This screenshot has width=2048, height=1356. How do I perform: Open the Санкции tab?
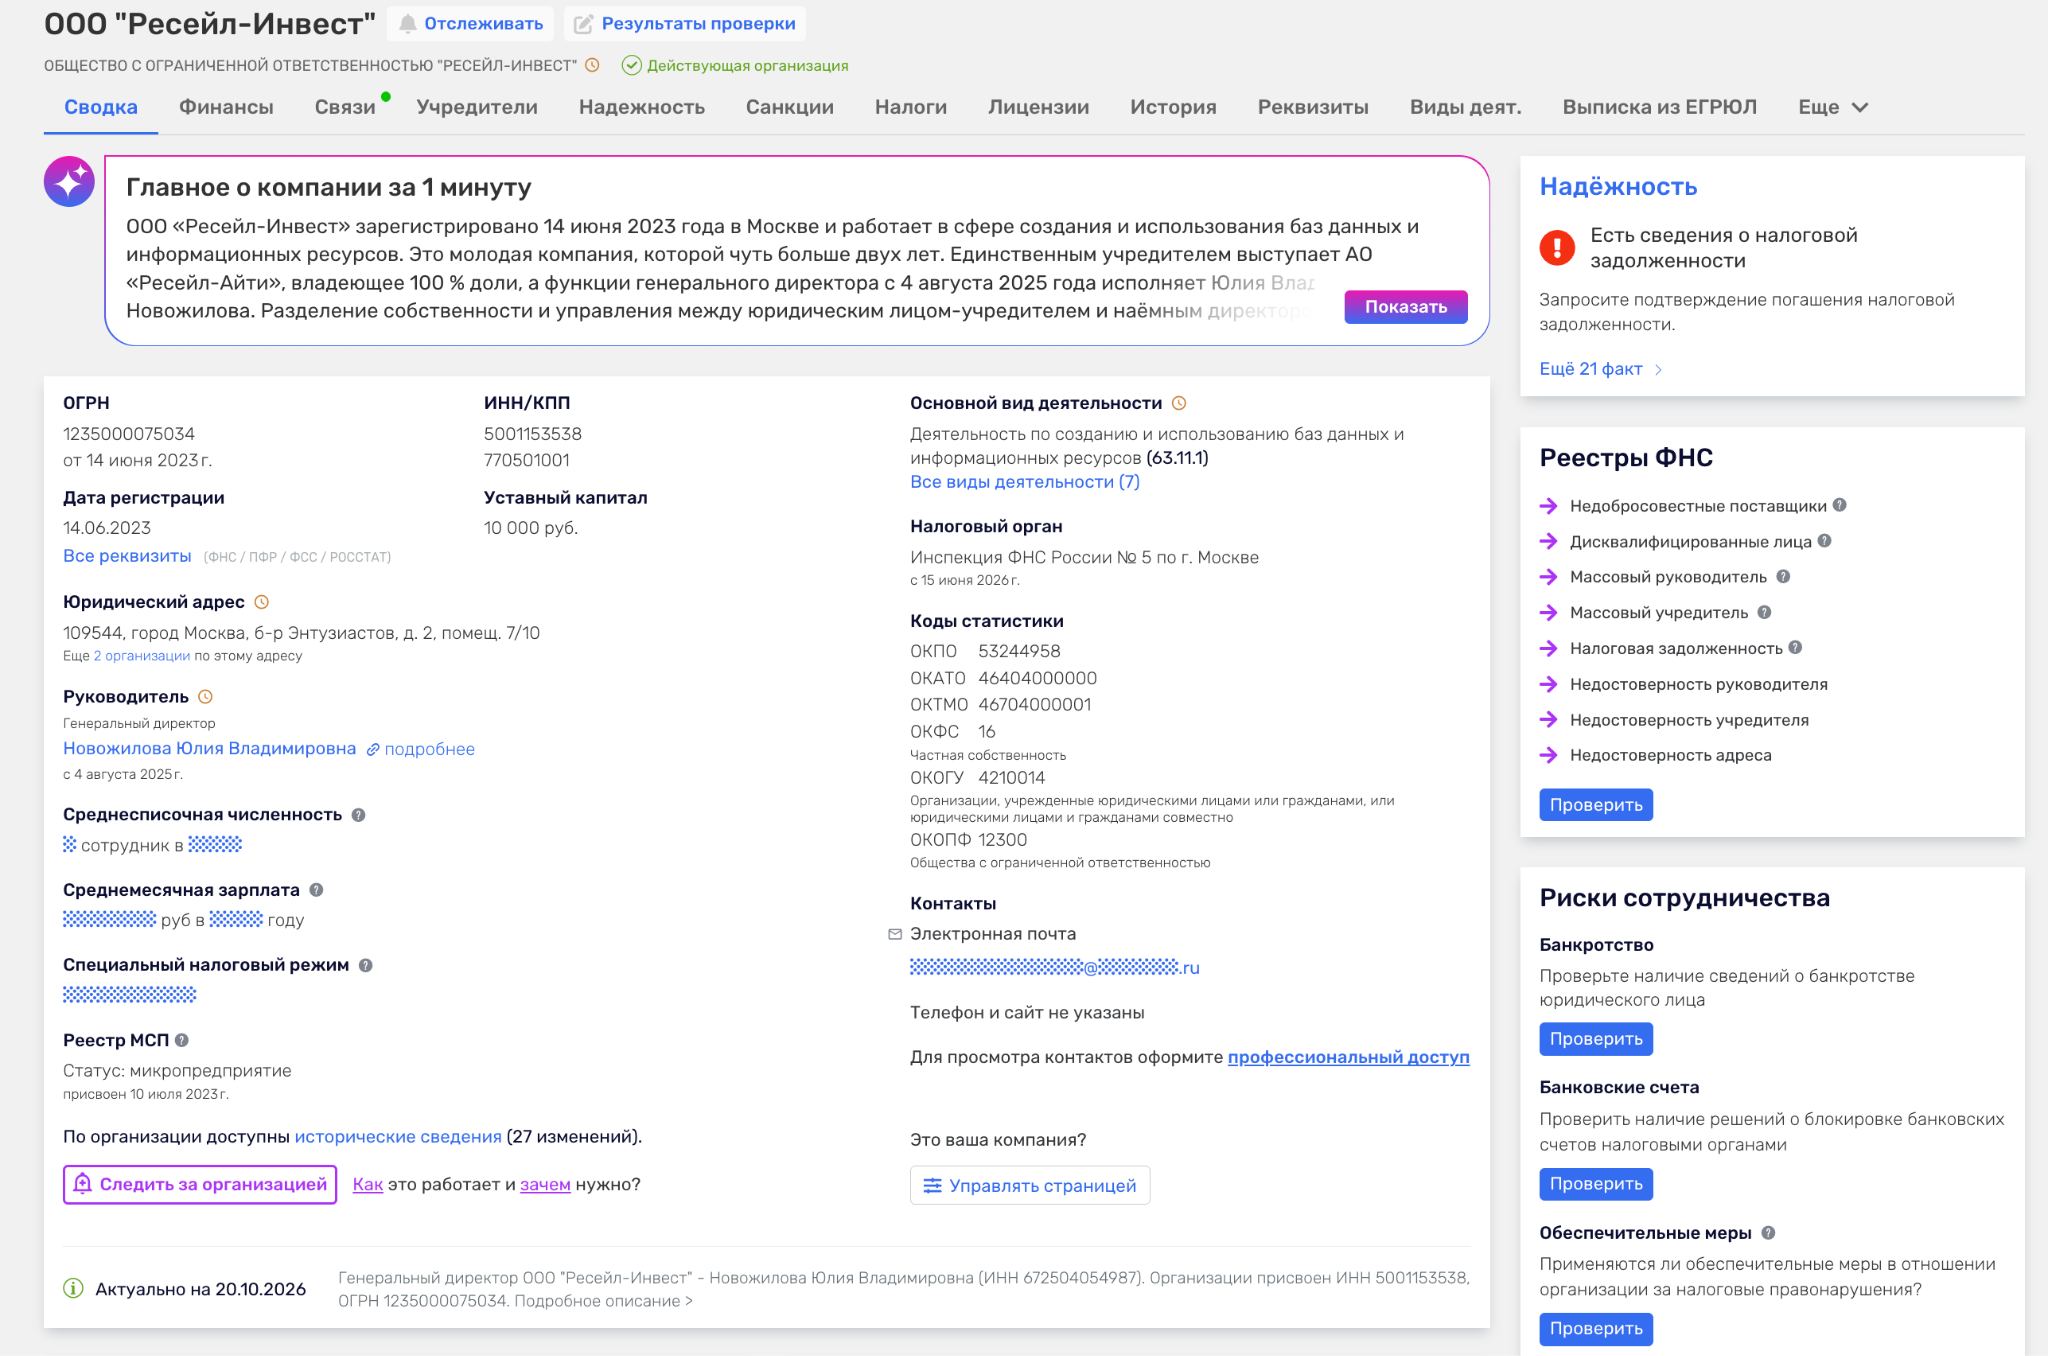point(789,107)
